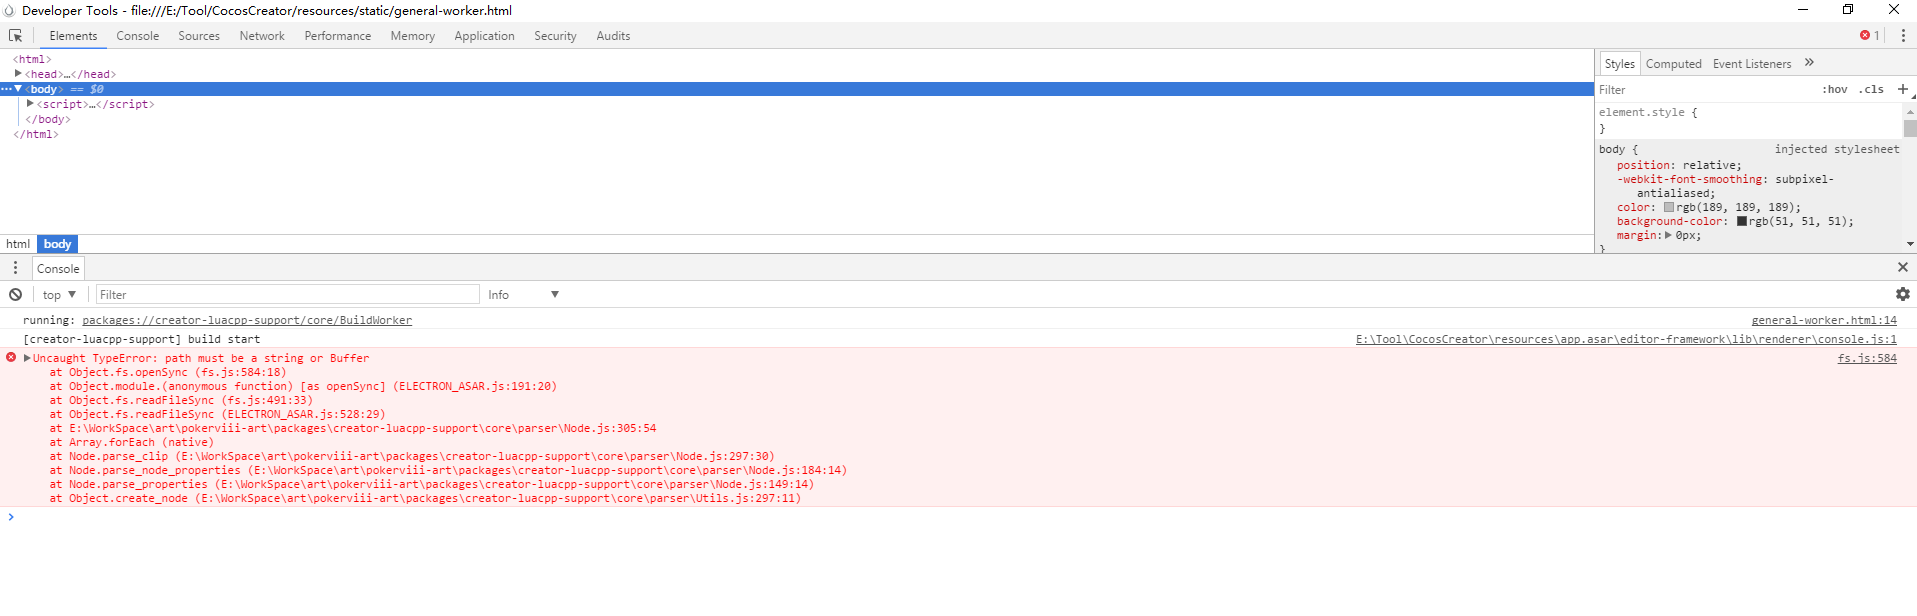
Task: Open the Computed styles tab
Action: [x=1673, y=64]
